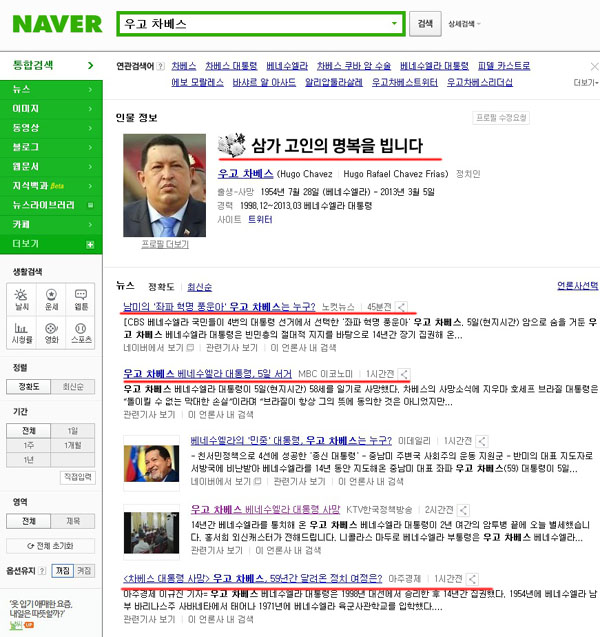600x637 pixels.
Task: Open the 우고 차베스 name link in profile
Action: (x=245, y=174)
